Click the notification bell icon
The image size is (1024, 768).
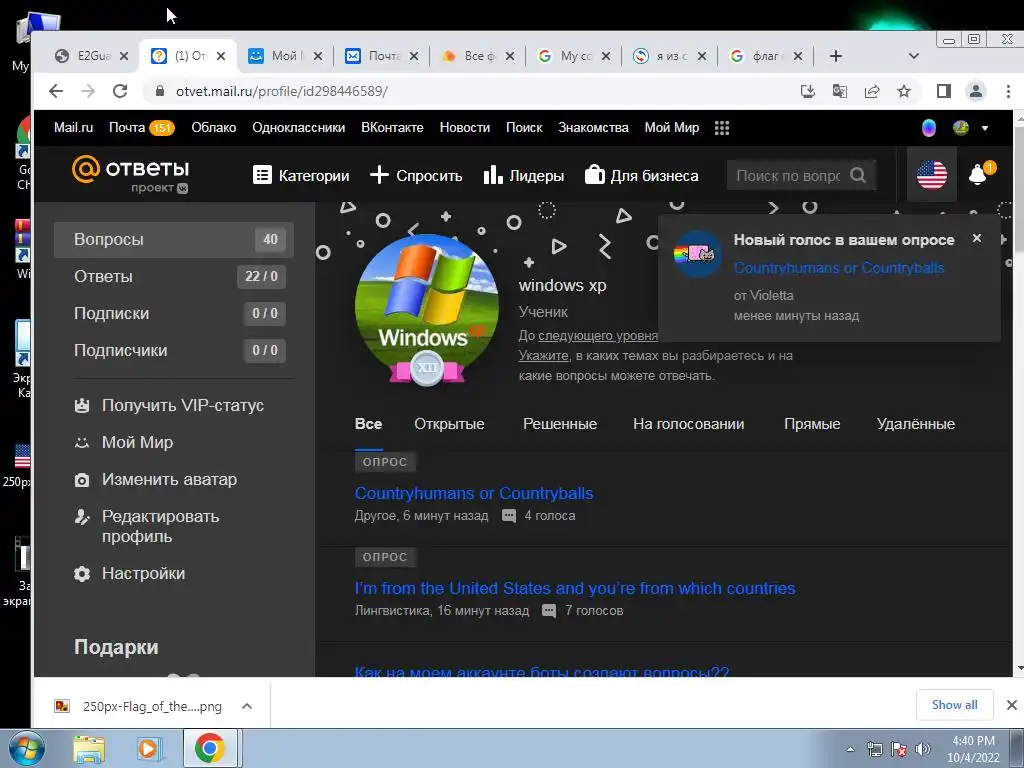pos(978,174)
